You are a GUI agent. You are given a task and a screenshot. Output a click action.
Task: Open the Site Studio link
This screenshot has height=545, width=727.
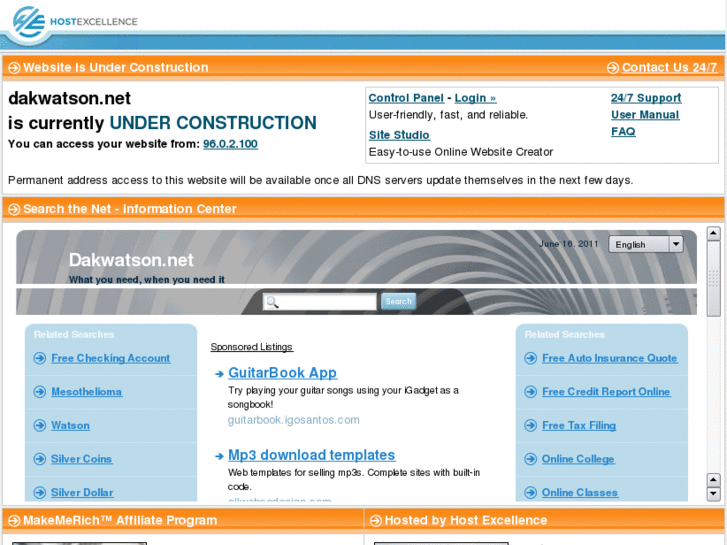(x=399, y=135)
